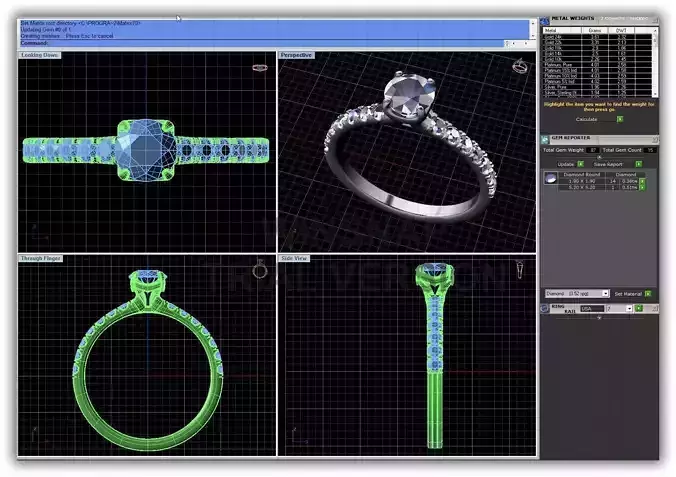Viewport: 676px width, 477px height.
Task: Click the green Set Material button
Action: click(648, 294)
